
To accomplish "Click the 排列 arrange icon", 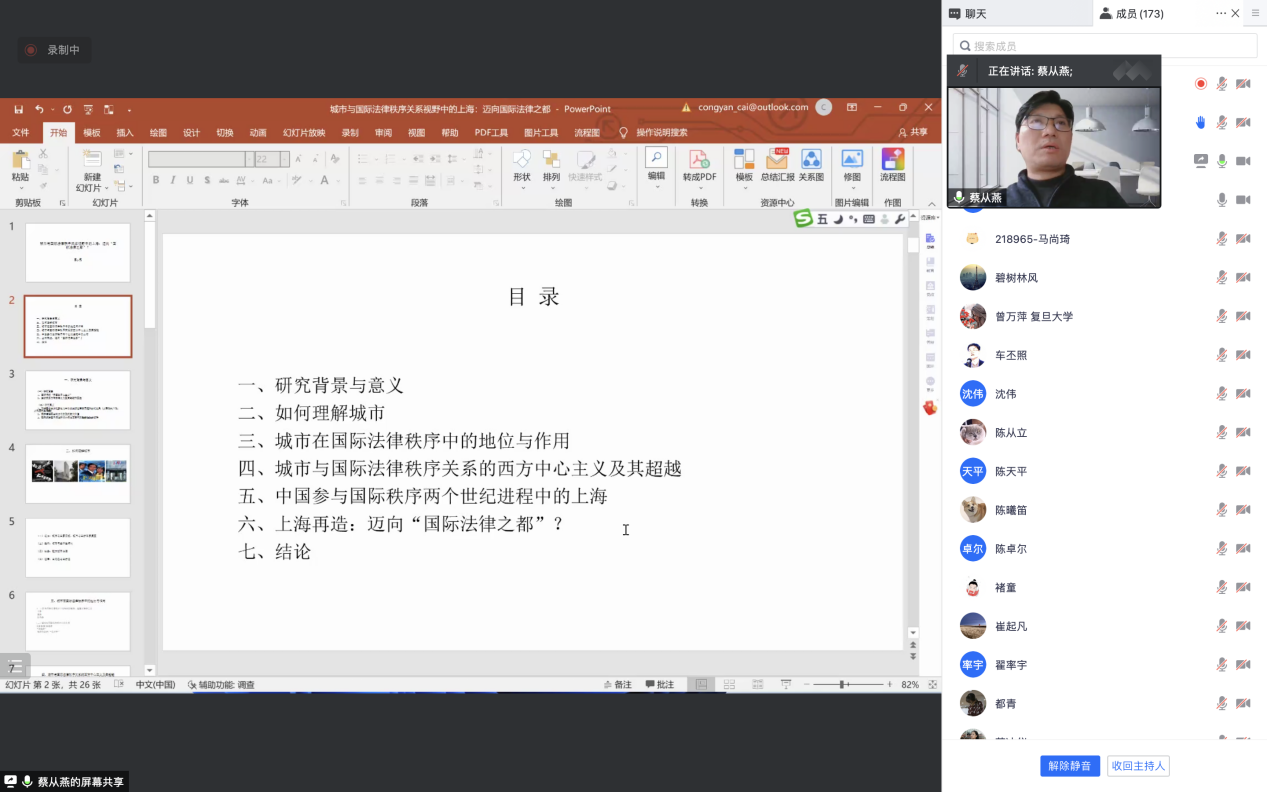I will (551, 160).
